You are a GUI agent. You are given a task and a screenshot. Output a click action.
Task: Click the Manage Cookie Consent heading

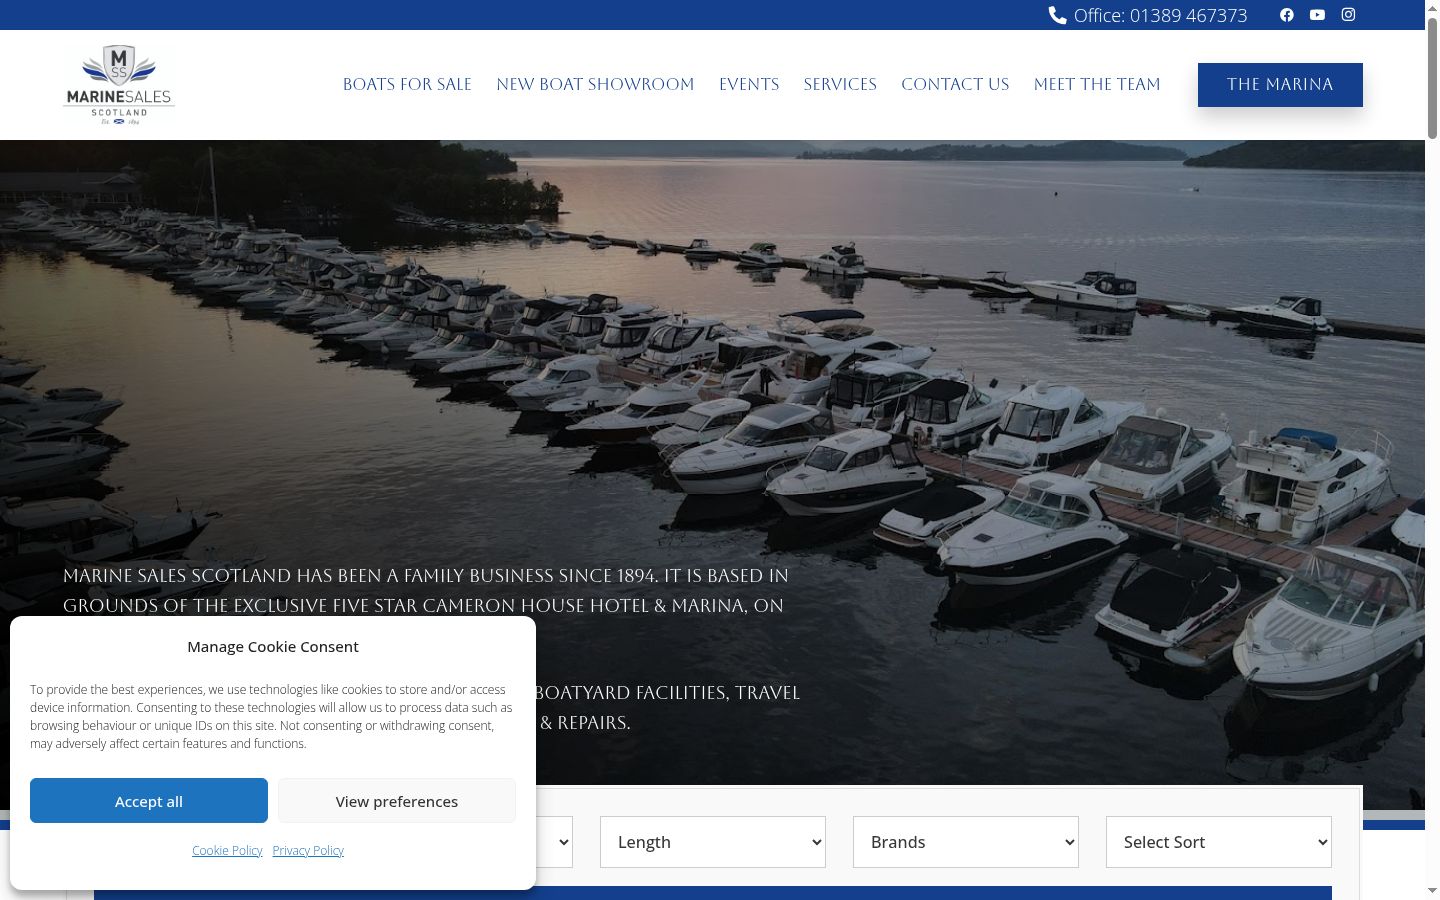click(x=273, y=647)
